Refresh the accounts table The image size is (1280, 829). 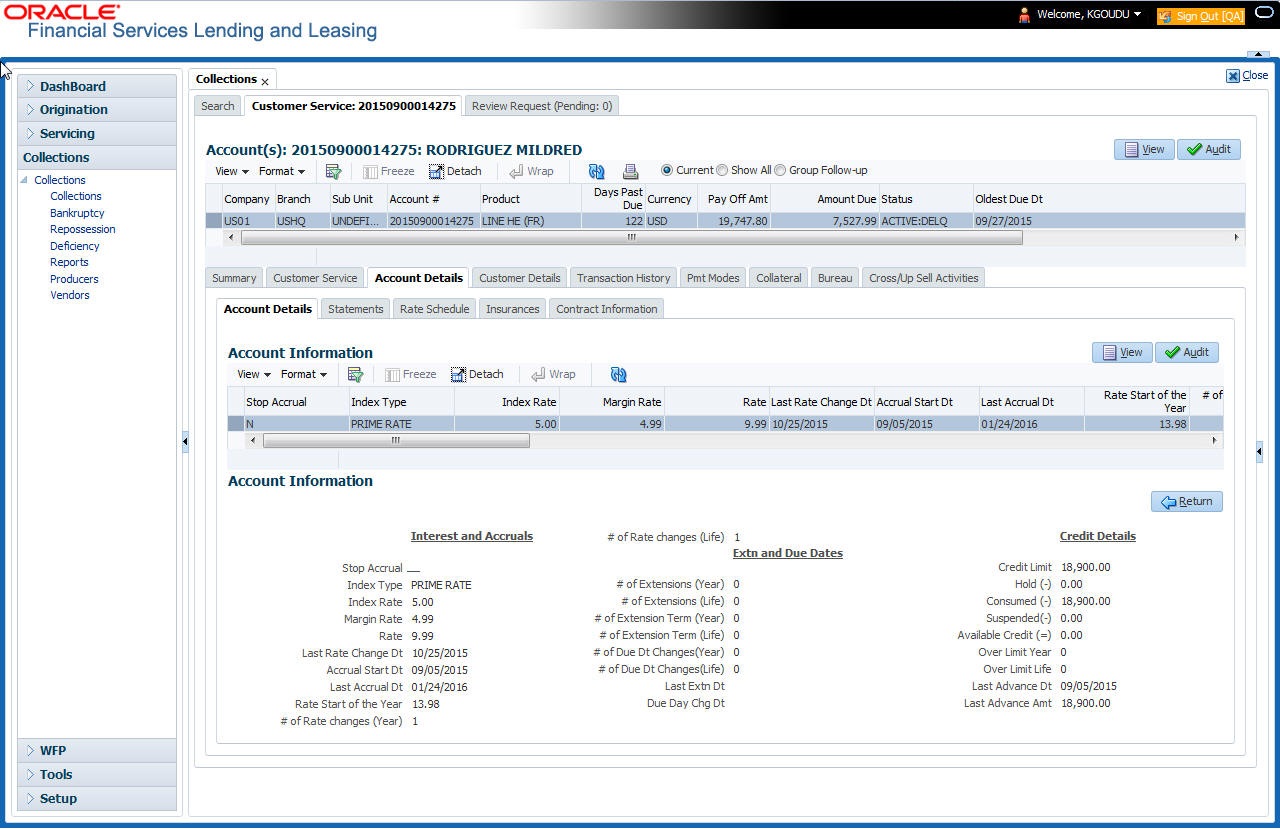597,171
